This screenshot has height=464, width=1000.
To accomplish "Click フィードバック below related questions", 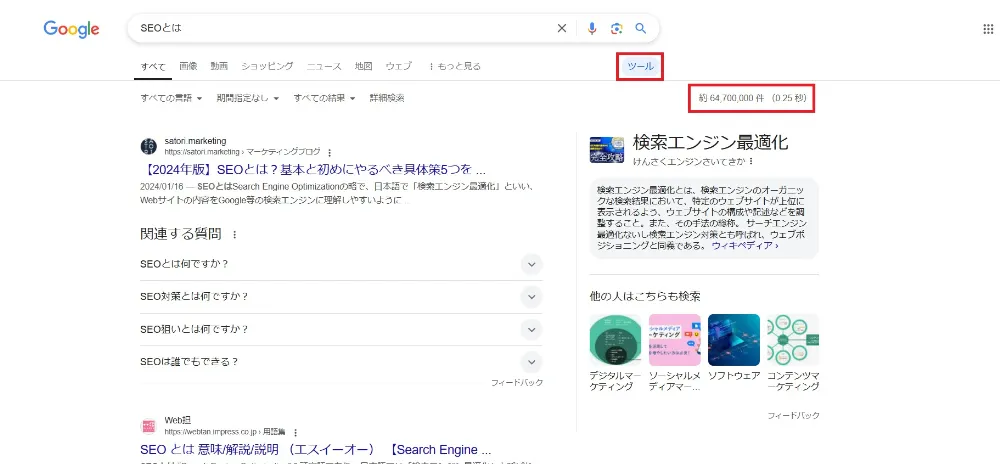I will point(517,382).
